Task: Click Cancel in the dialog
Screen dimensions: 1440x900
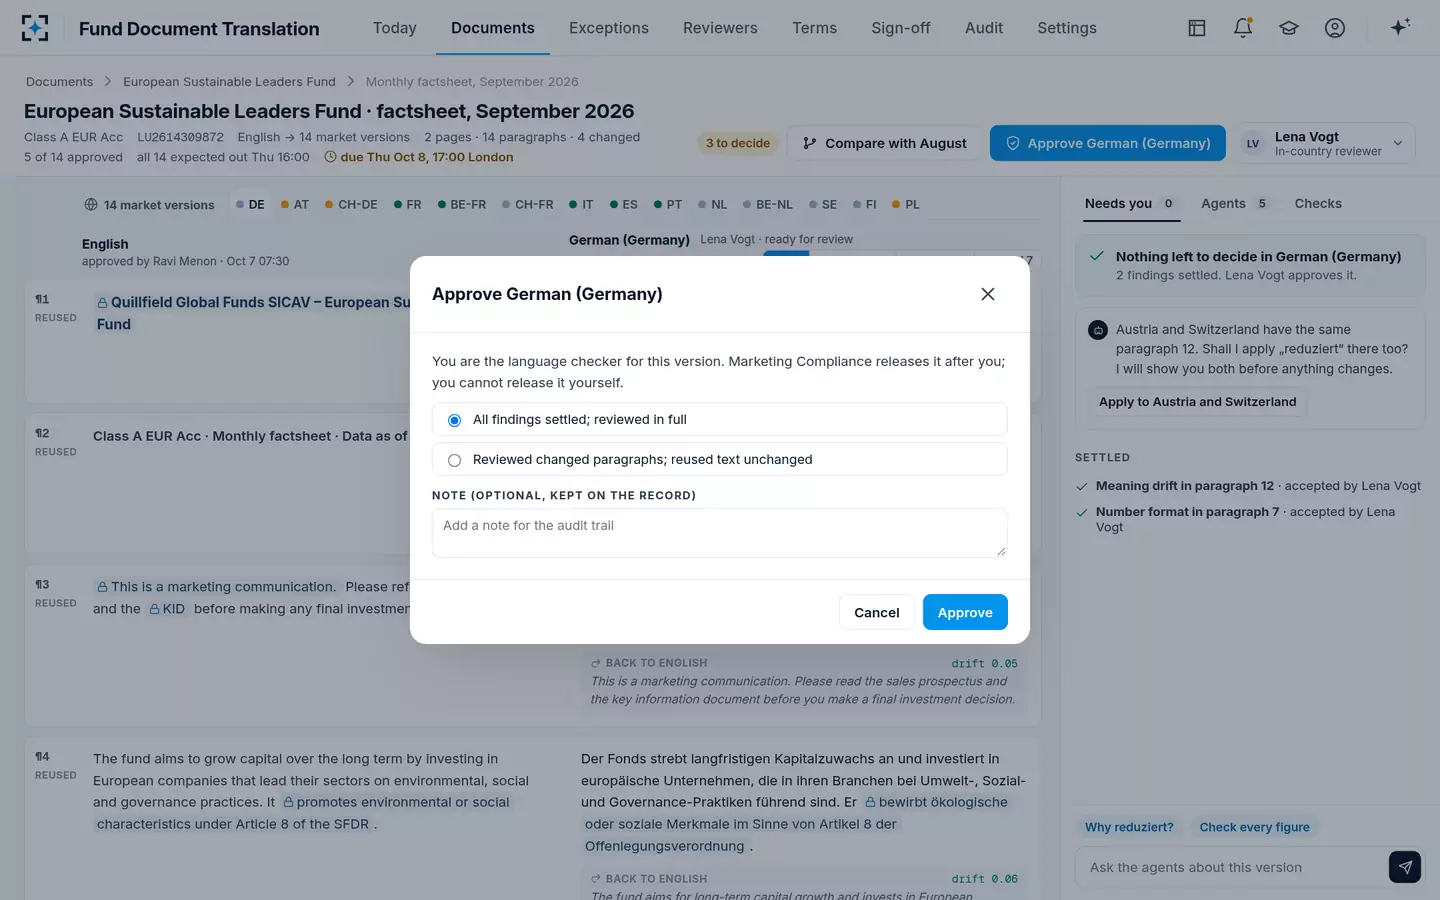Action: click(877, 612)
